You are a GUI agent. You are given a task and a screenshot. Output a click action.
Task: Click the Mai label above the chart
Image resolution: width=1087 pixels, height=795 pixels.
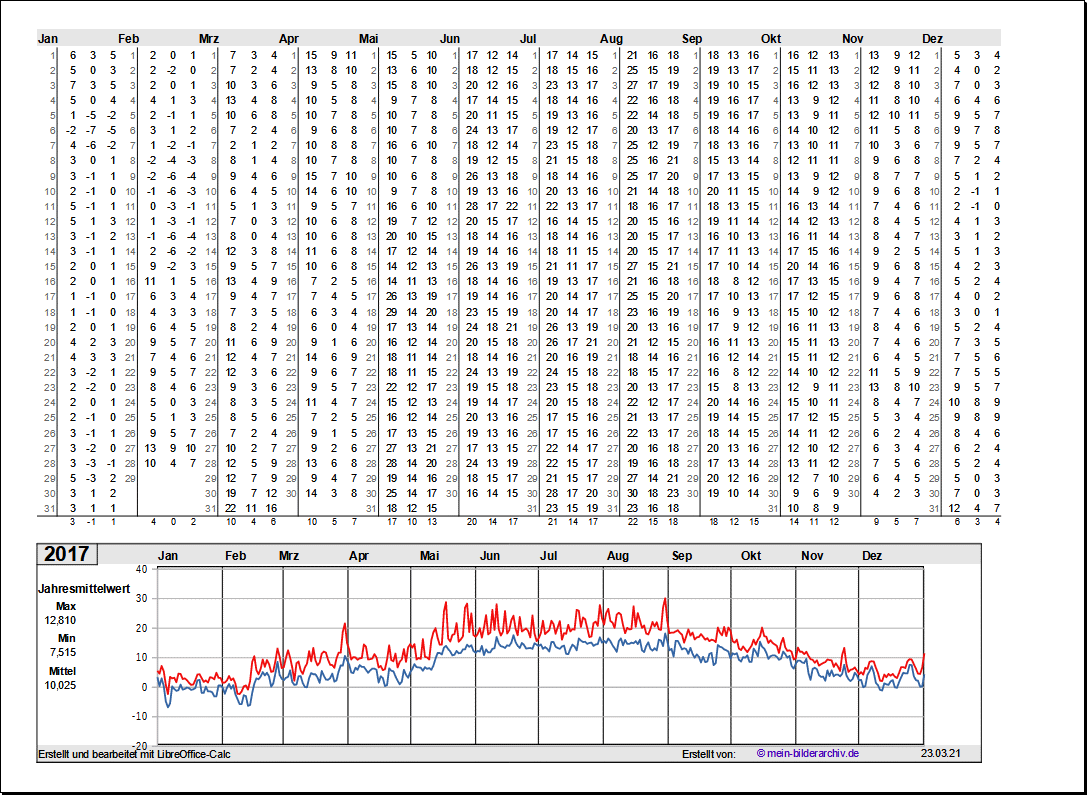click(x=430, y=556)
